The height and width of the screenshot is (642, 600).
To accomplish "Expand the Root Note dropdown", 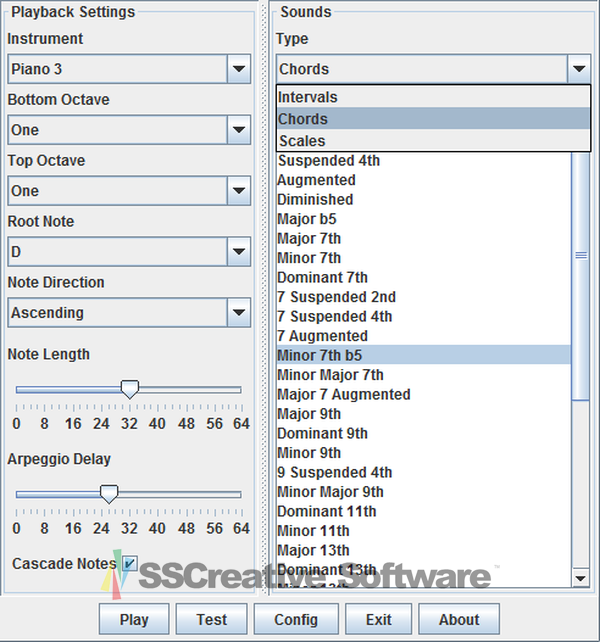I will pos(239,252).
